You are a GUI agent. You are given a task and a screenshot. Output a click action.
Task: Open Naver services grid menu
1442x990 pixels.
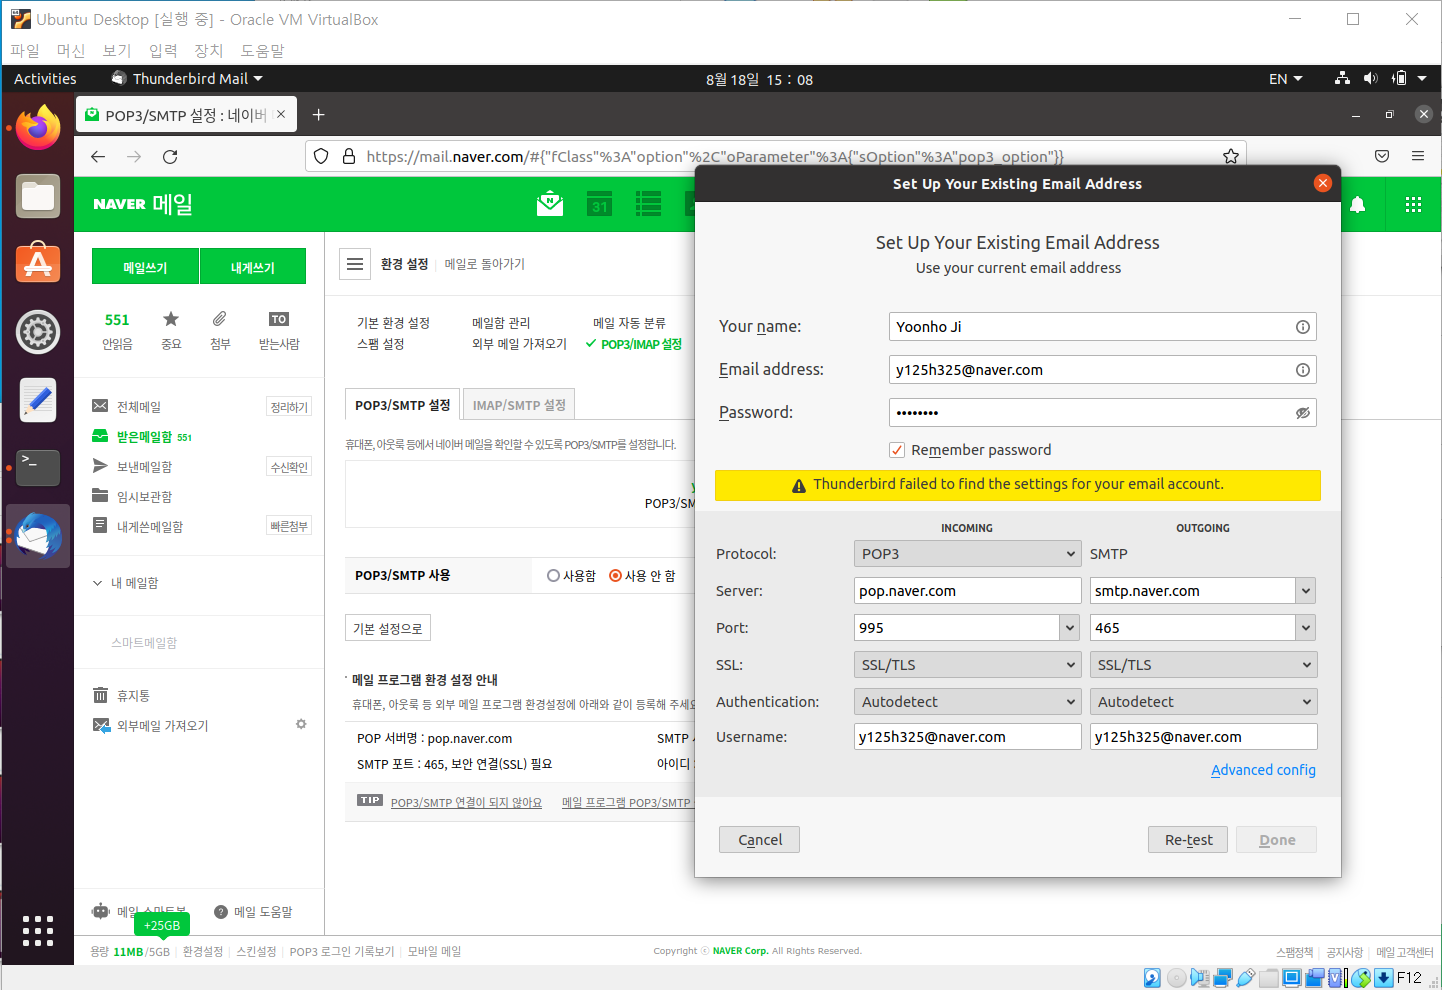1413,204
